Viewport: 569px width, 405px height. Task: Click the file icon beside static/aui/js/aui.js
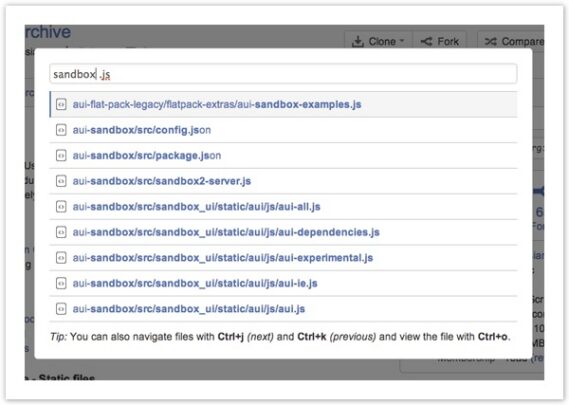click(x=61, y=309)
